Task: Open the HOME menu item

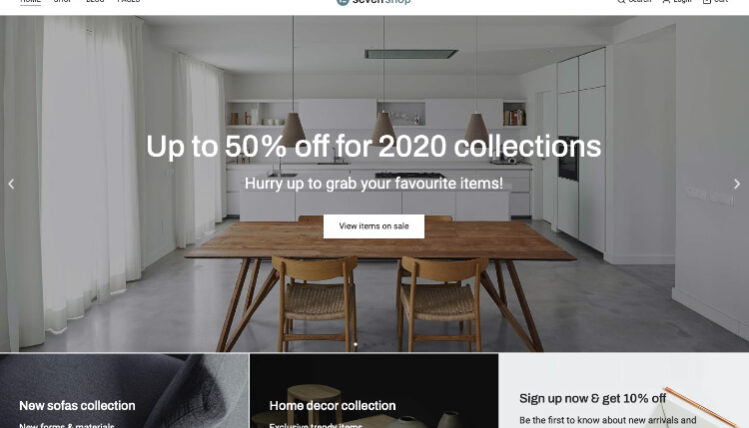Action: 31,1
